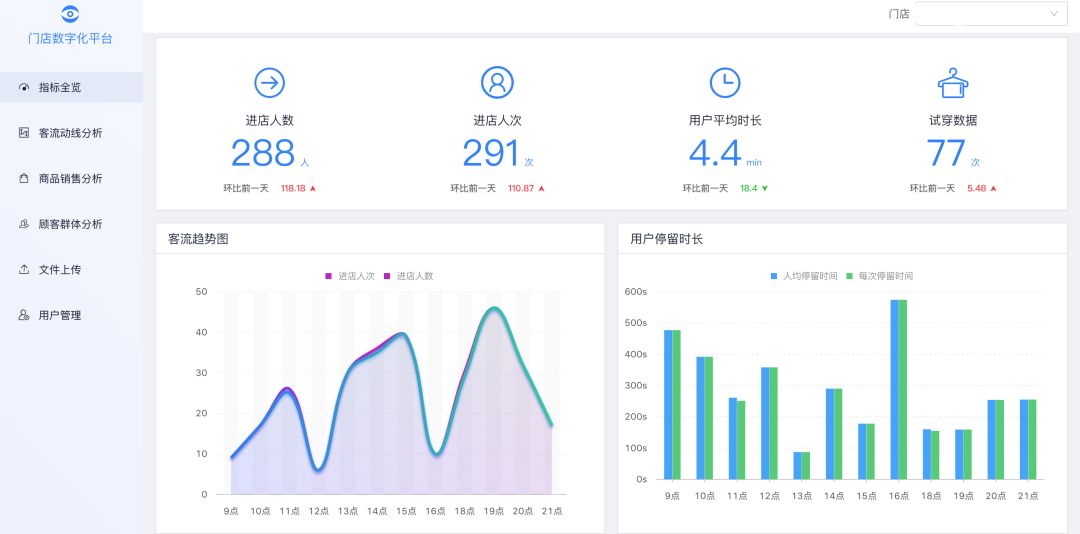This screenshot has height=534, width=1080.
Task: Click the 用户停留时长 panel title
Action: click(x=667, y=239)
